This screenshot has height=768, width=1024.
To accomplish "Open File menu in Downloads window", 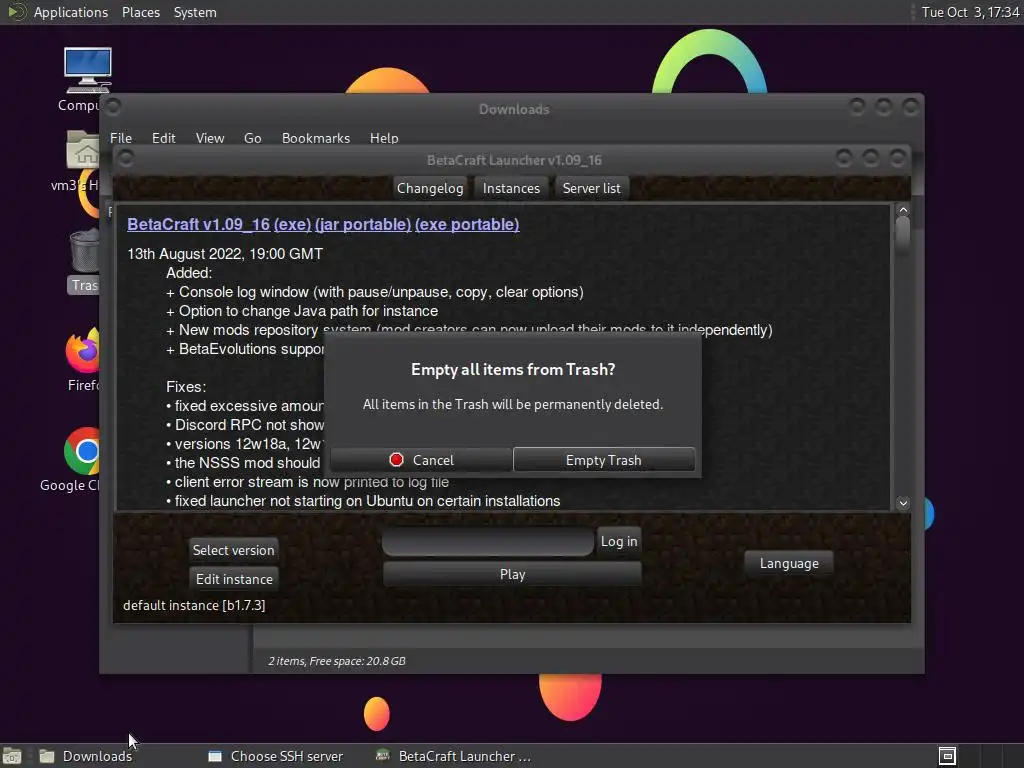I will 121,138.
